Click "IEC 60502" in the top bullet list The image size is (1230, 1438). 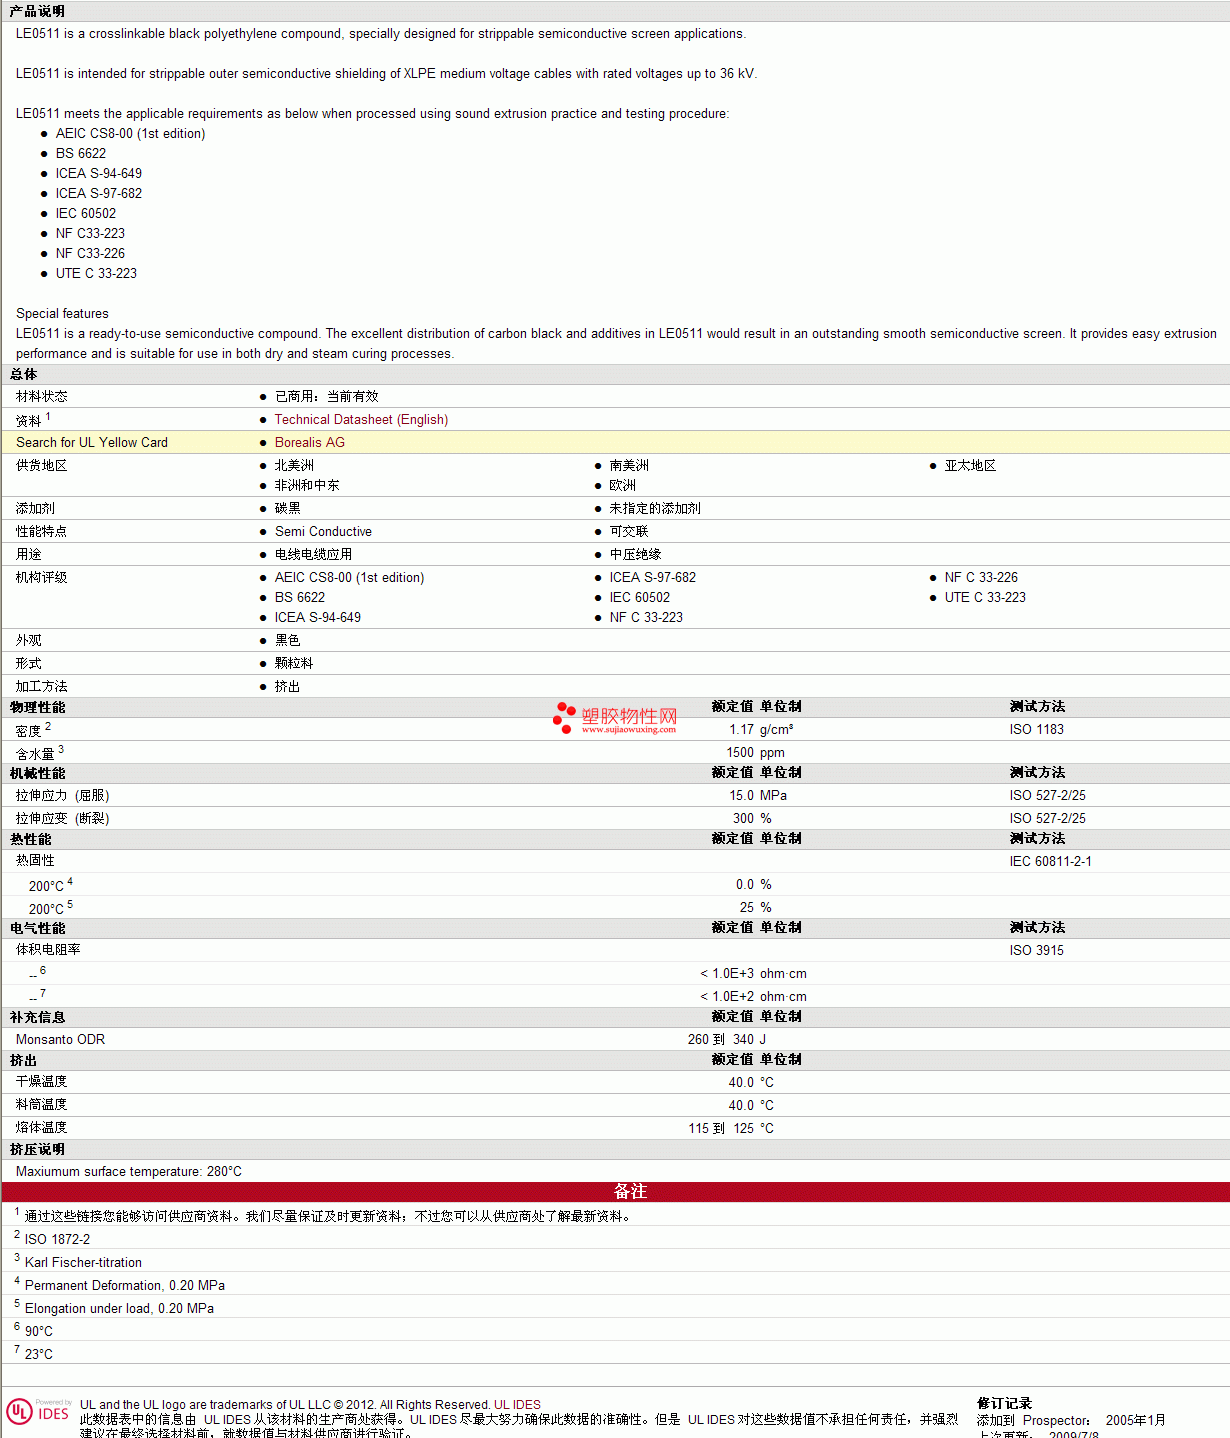(x=86, y=214)
